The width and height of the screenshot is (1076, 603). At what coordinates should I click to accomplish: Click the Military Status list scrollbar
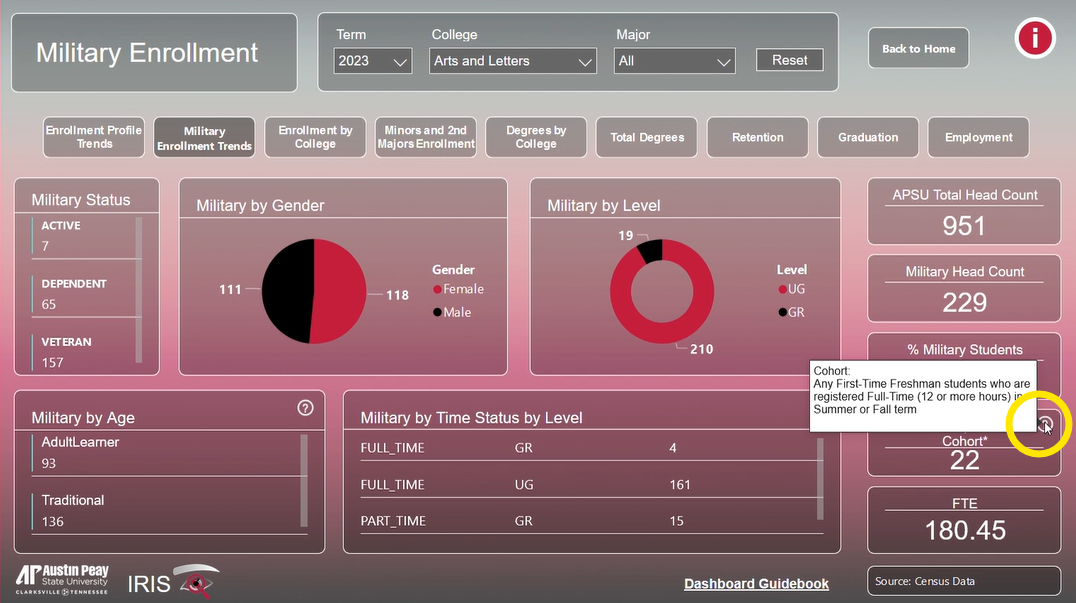139,290
